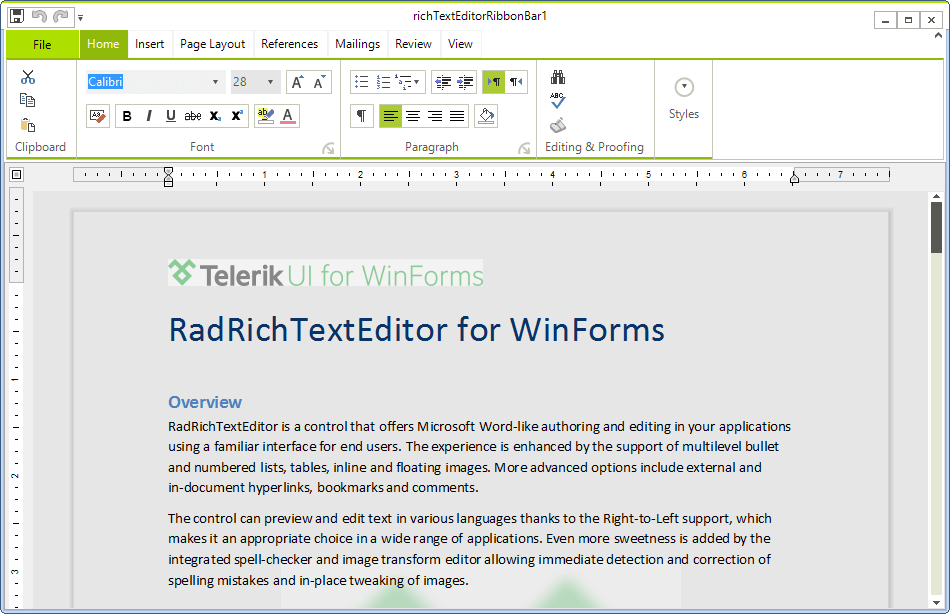The width and height of the screenshot is (950, 614).
Task: Toggle show formatting symbols pilcrow
Action: coord(362,116)
